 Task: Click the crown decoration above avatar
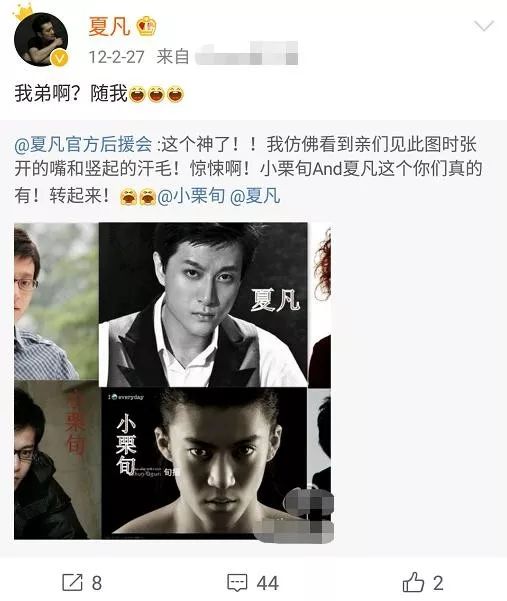pyautogui.click(x=23, y=13)
